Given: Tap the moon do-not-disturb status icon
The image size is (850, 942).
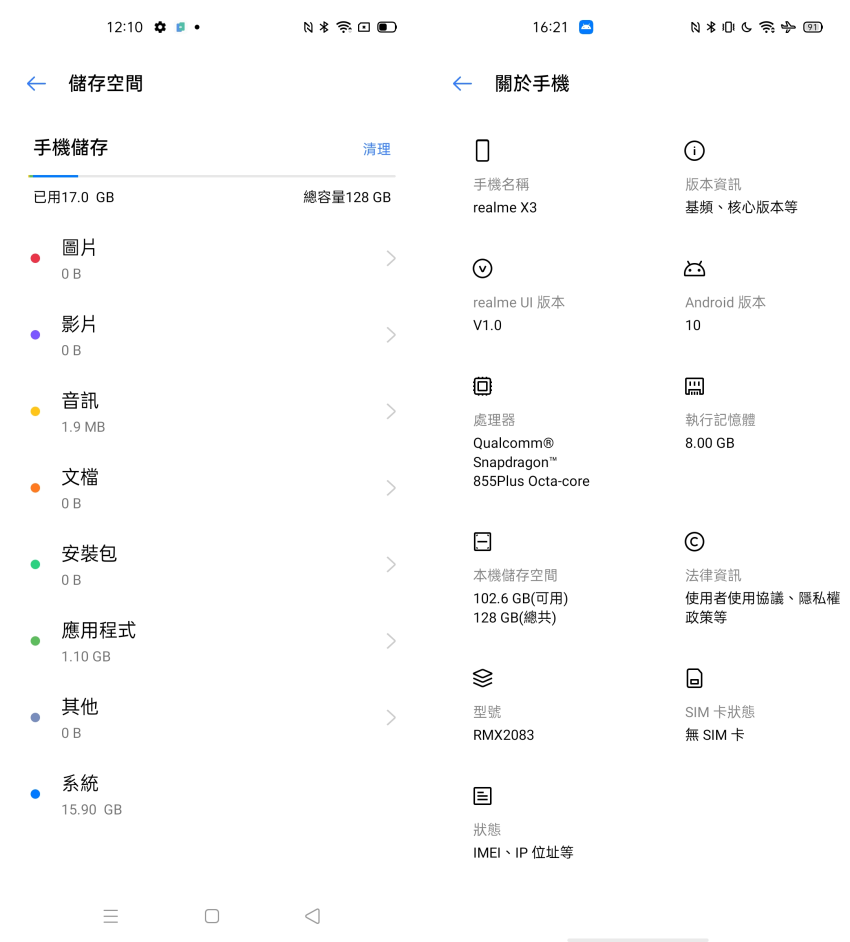Looking at the screenshot, I should (x=747, y=27).
